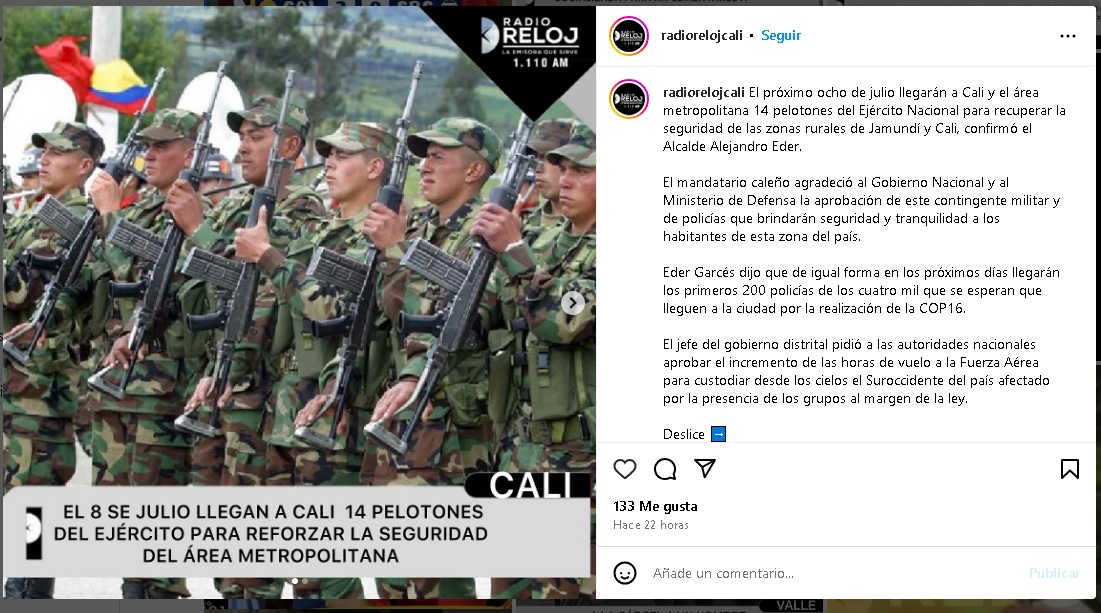
Task: Open the bold radiorelojcali username in the caption
Action: [704, 92]
